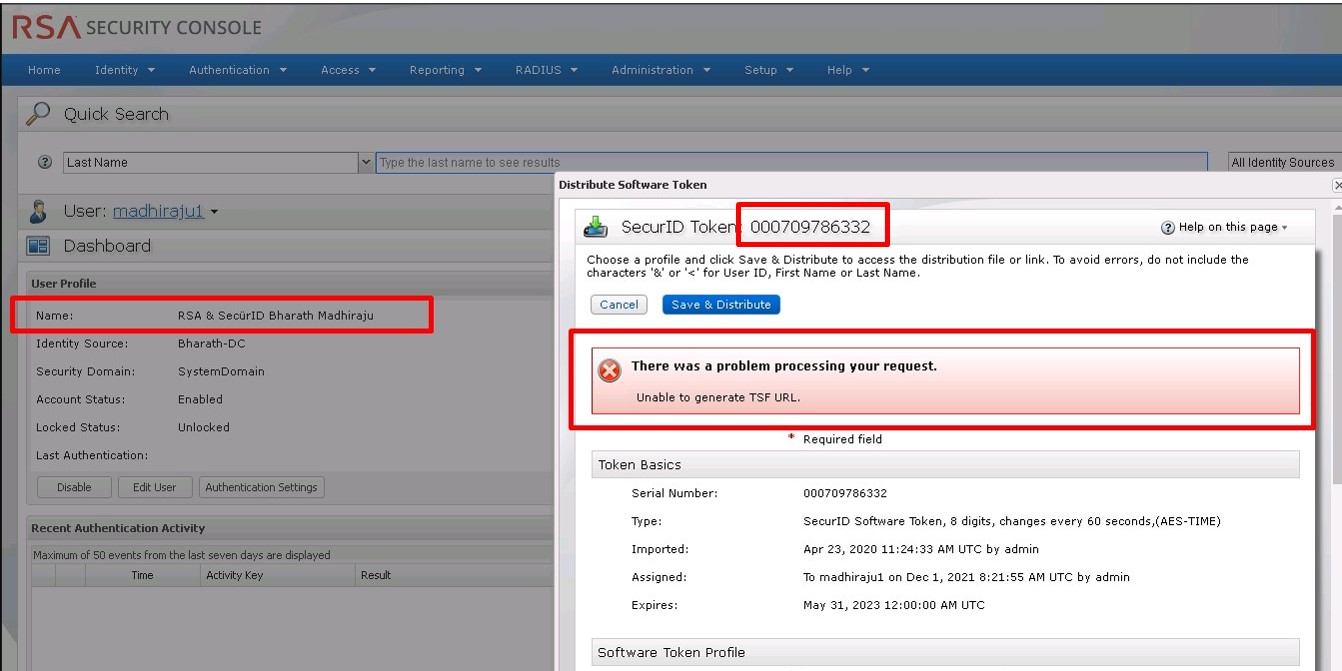Open the Last Name search type dropdown
The height and width of the screenshot is (671, 1342).
(365, 162)
